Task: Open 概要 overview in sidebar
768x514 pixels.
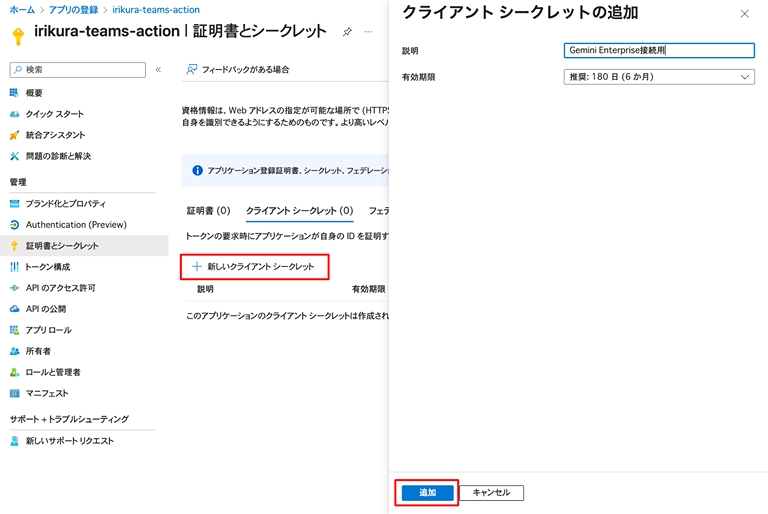Action: click(x=34, y=93)
